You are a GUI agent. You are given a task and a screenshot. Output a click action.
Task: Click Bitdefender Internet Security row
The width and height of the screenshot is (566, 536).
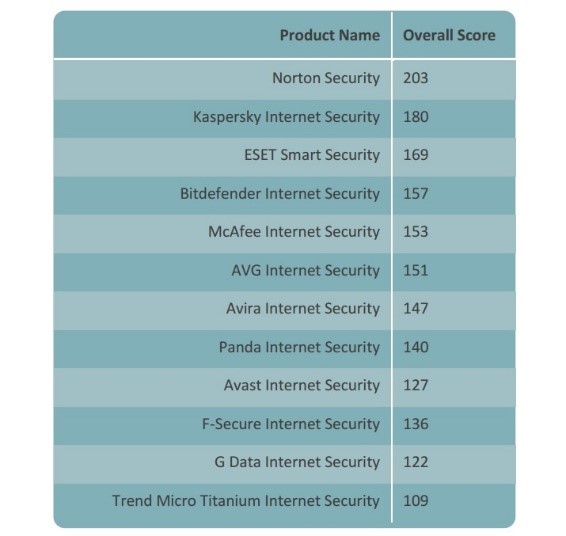tap(284, 194)
